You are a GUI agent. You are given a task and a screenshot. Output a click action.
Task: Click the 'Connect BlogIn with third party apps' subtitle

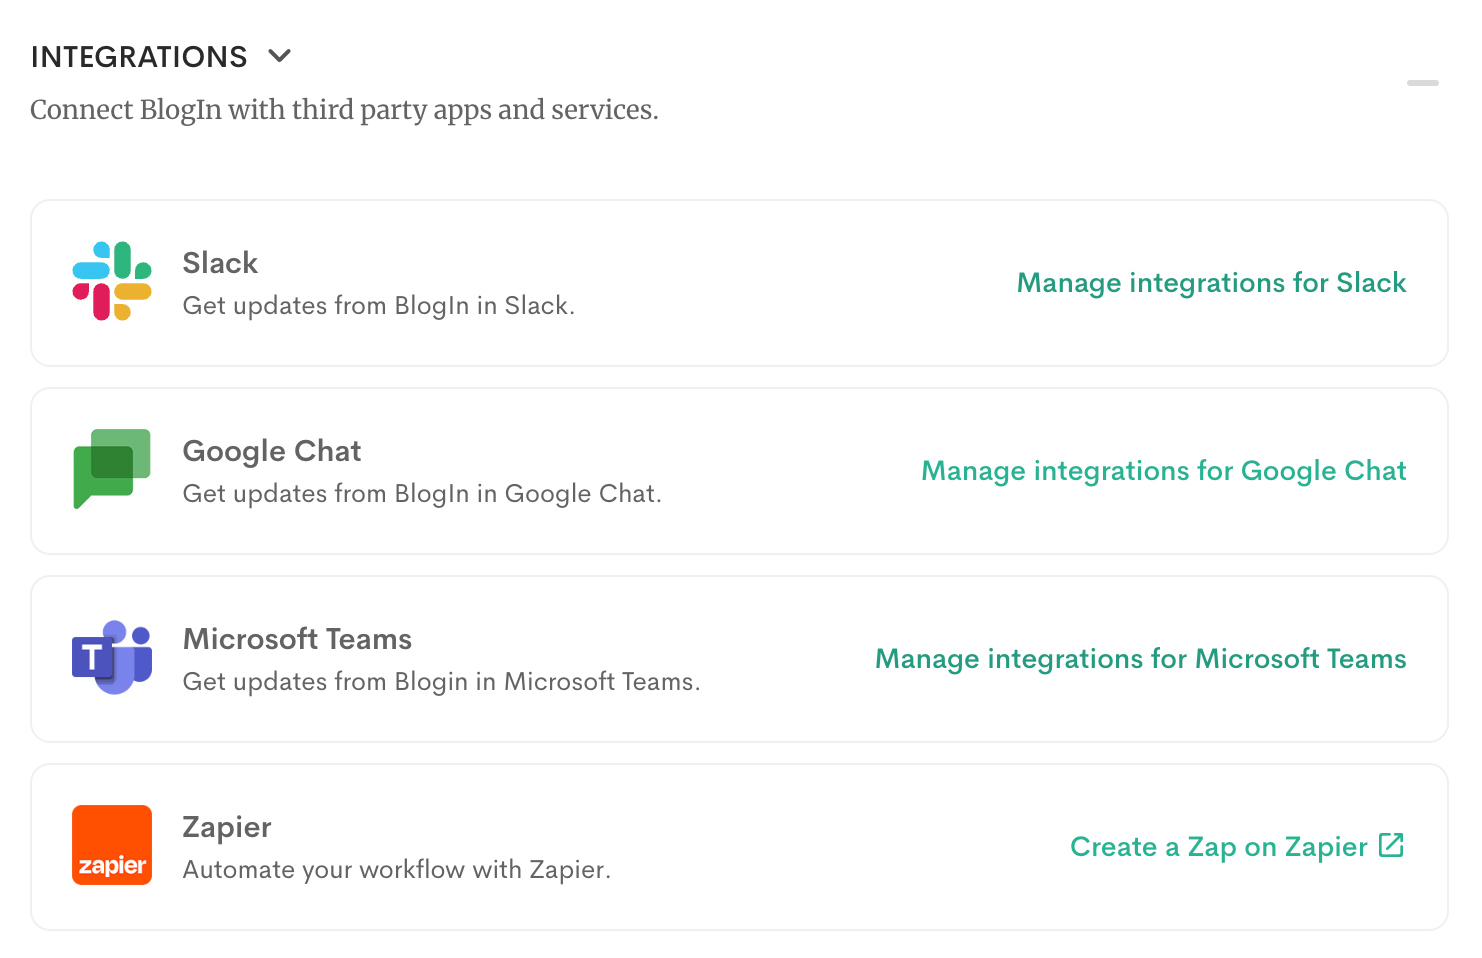pyautogui.click(x=344, y=110)
